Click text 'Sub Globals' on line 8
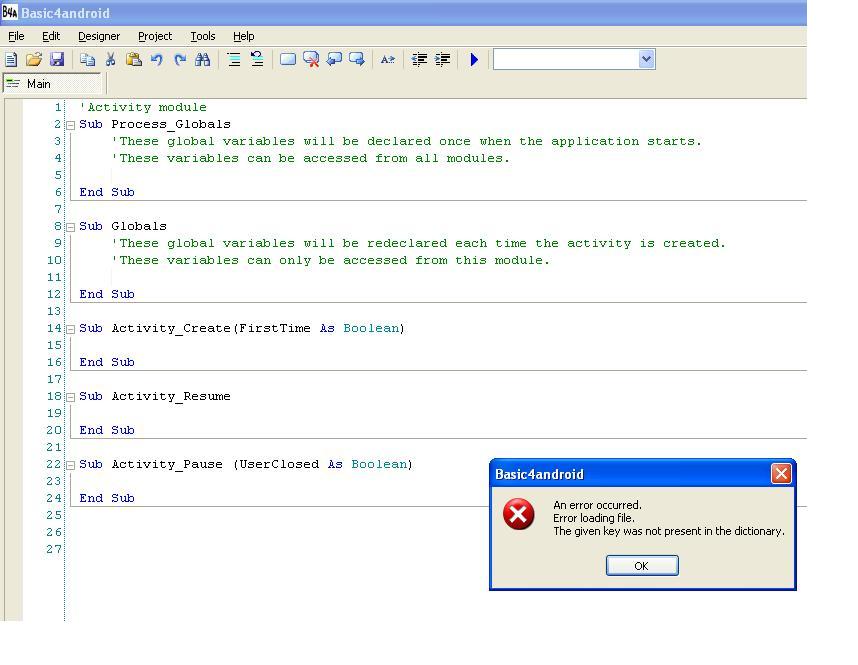 (123, 226)
